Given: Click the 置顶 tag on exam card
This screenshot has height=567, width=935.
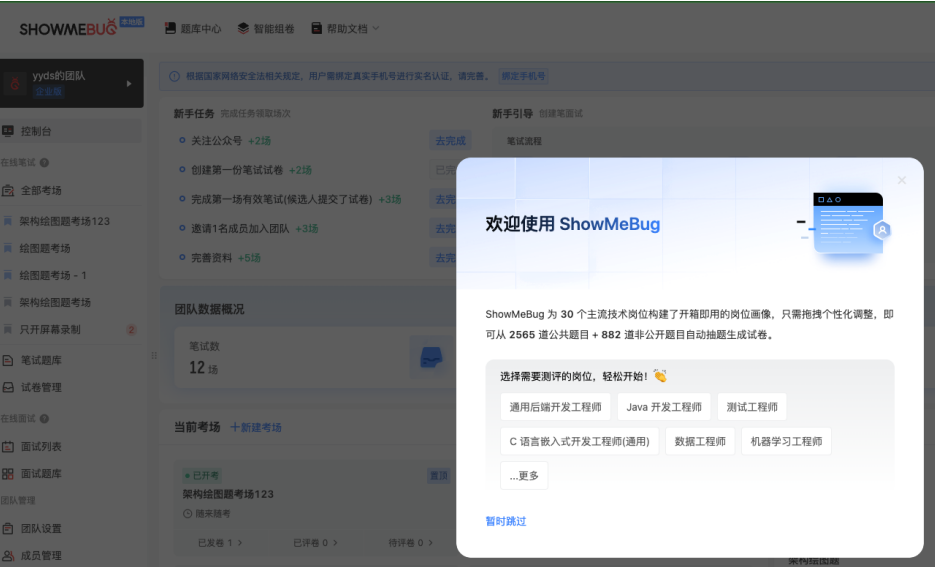Looking at the screenshot, I should (x=439, y=476).
